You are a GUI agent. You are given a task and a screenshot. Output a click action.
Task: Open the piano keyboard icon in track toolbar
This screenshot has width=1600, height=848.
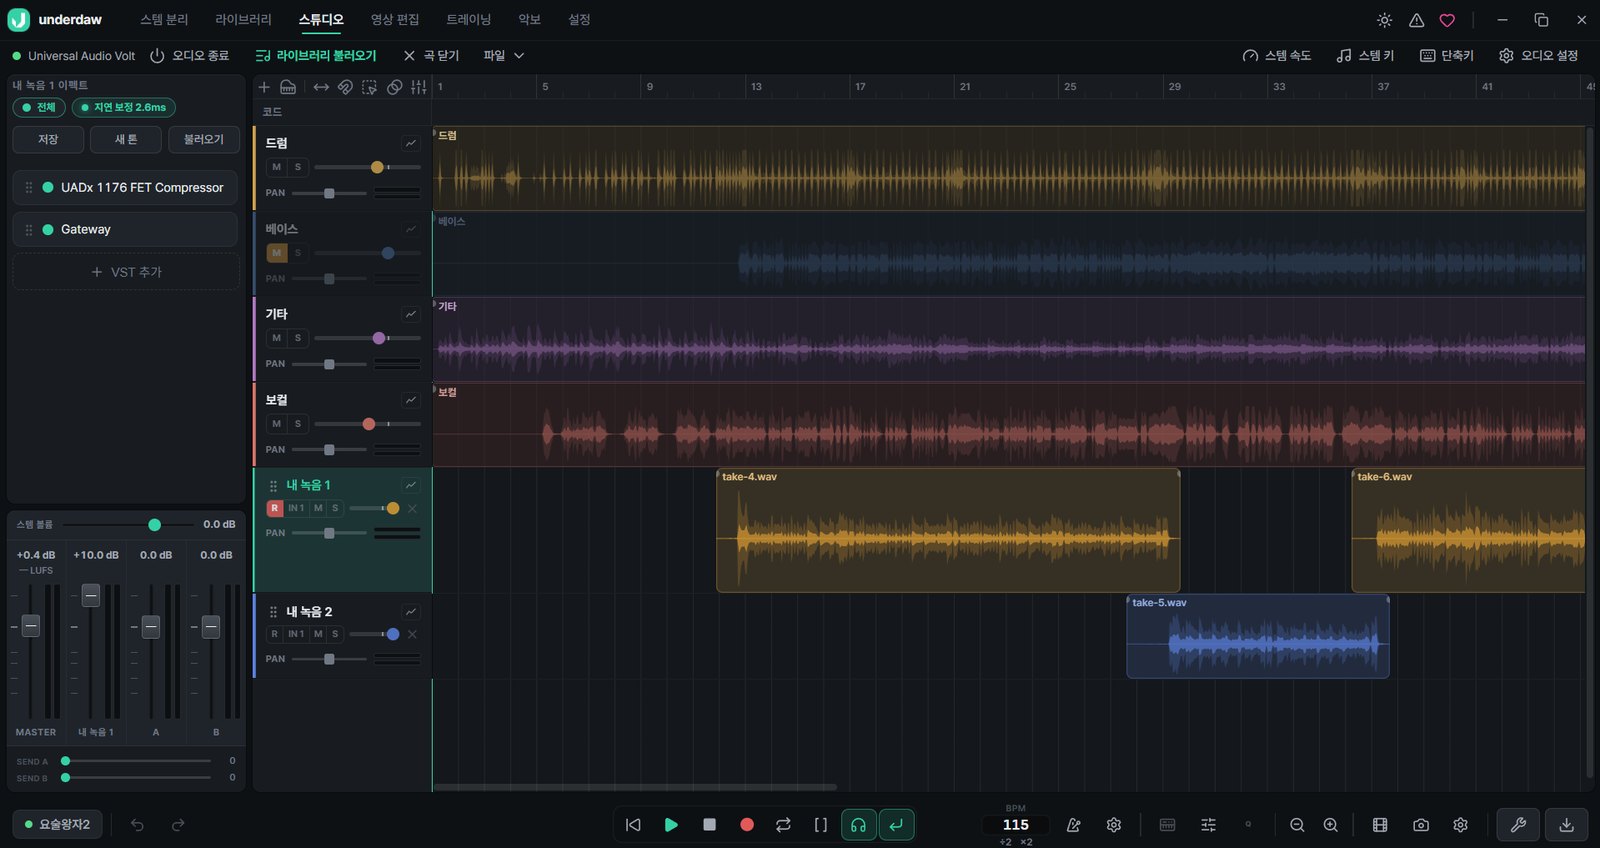pos(288,87)
